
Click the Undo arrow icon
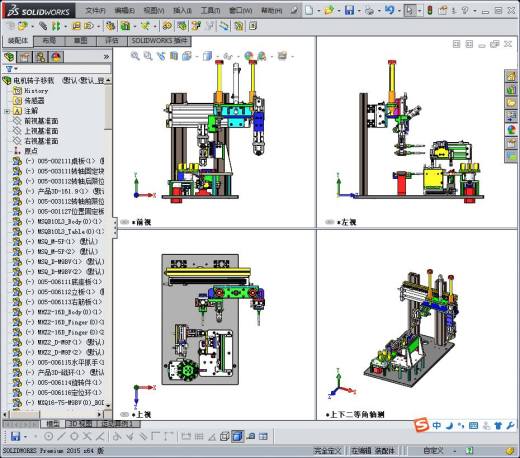click(x=389, y=10)
